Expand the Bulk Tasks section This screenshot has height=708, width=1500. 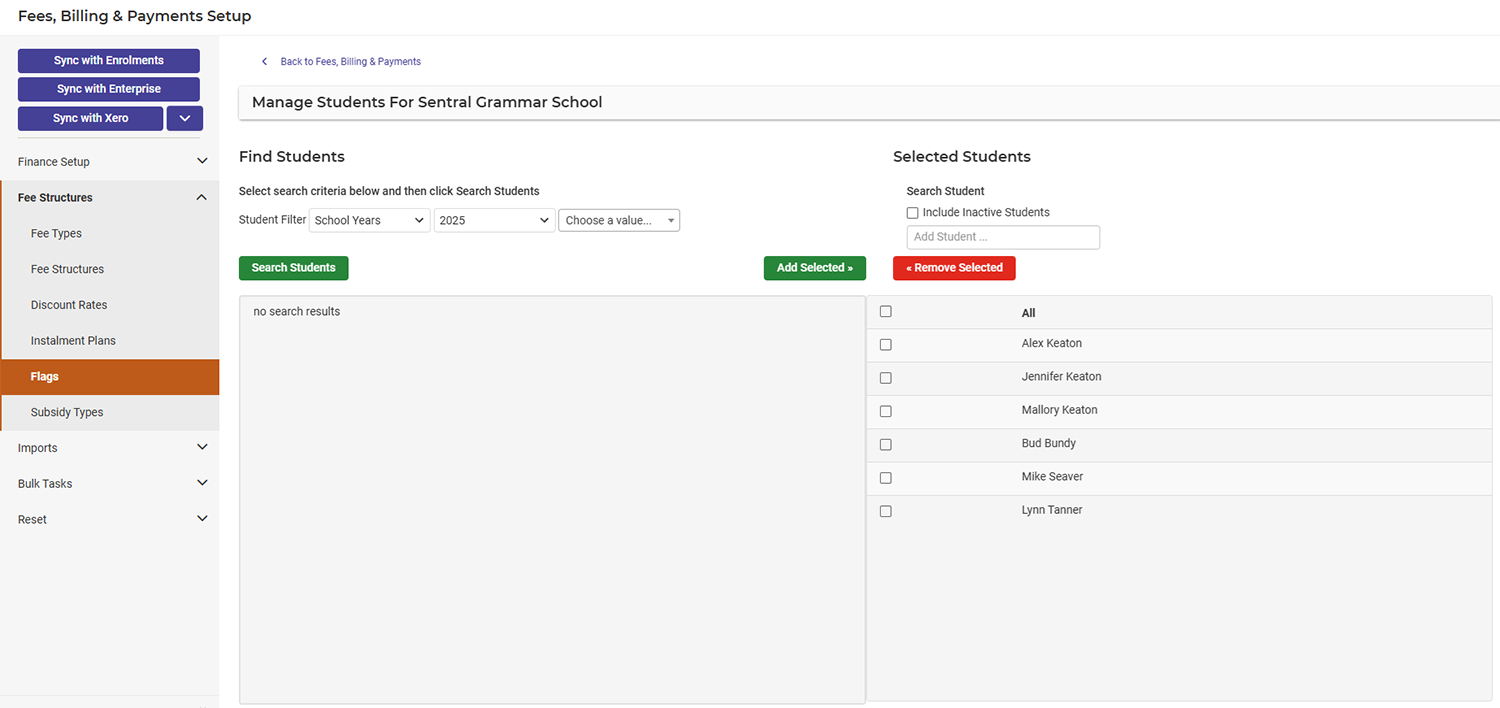point(110,483)
